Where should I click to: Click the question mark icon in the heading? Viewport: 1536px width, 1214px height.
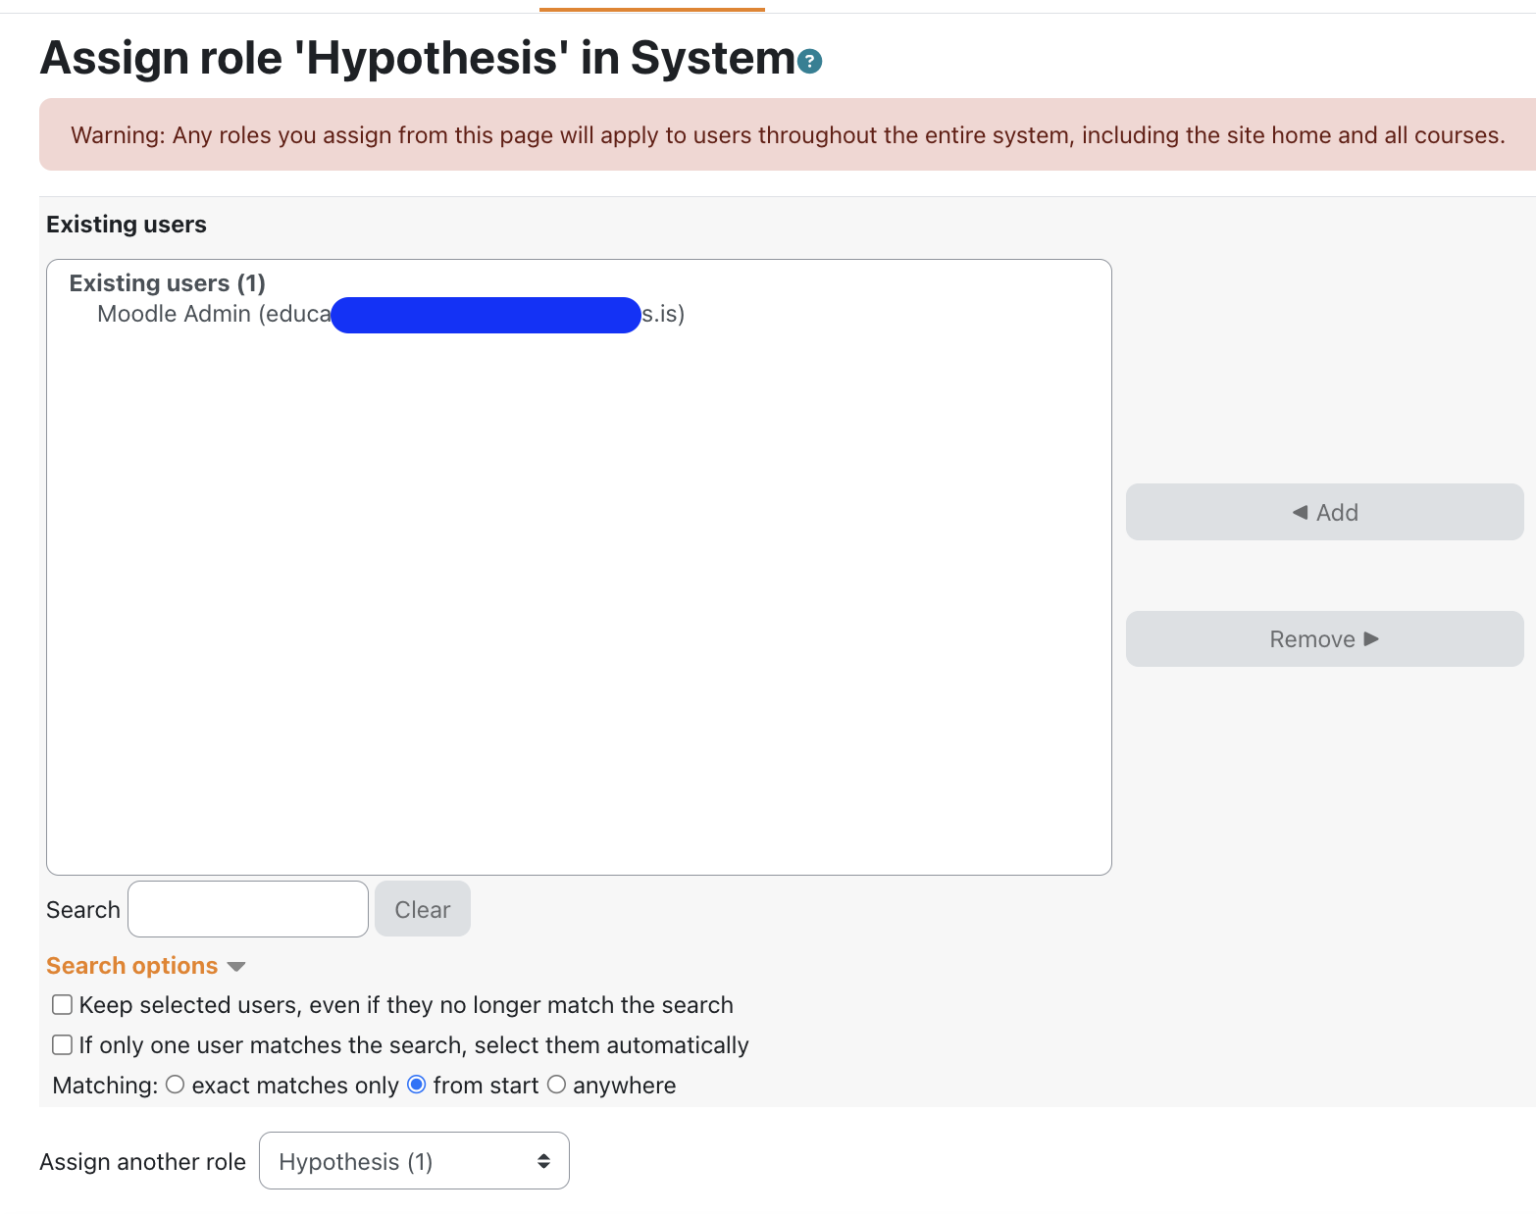pos(808,61)
